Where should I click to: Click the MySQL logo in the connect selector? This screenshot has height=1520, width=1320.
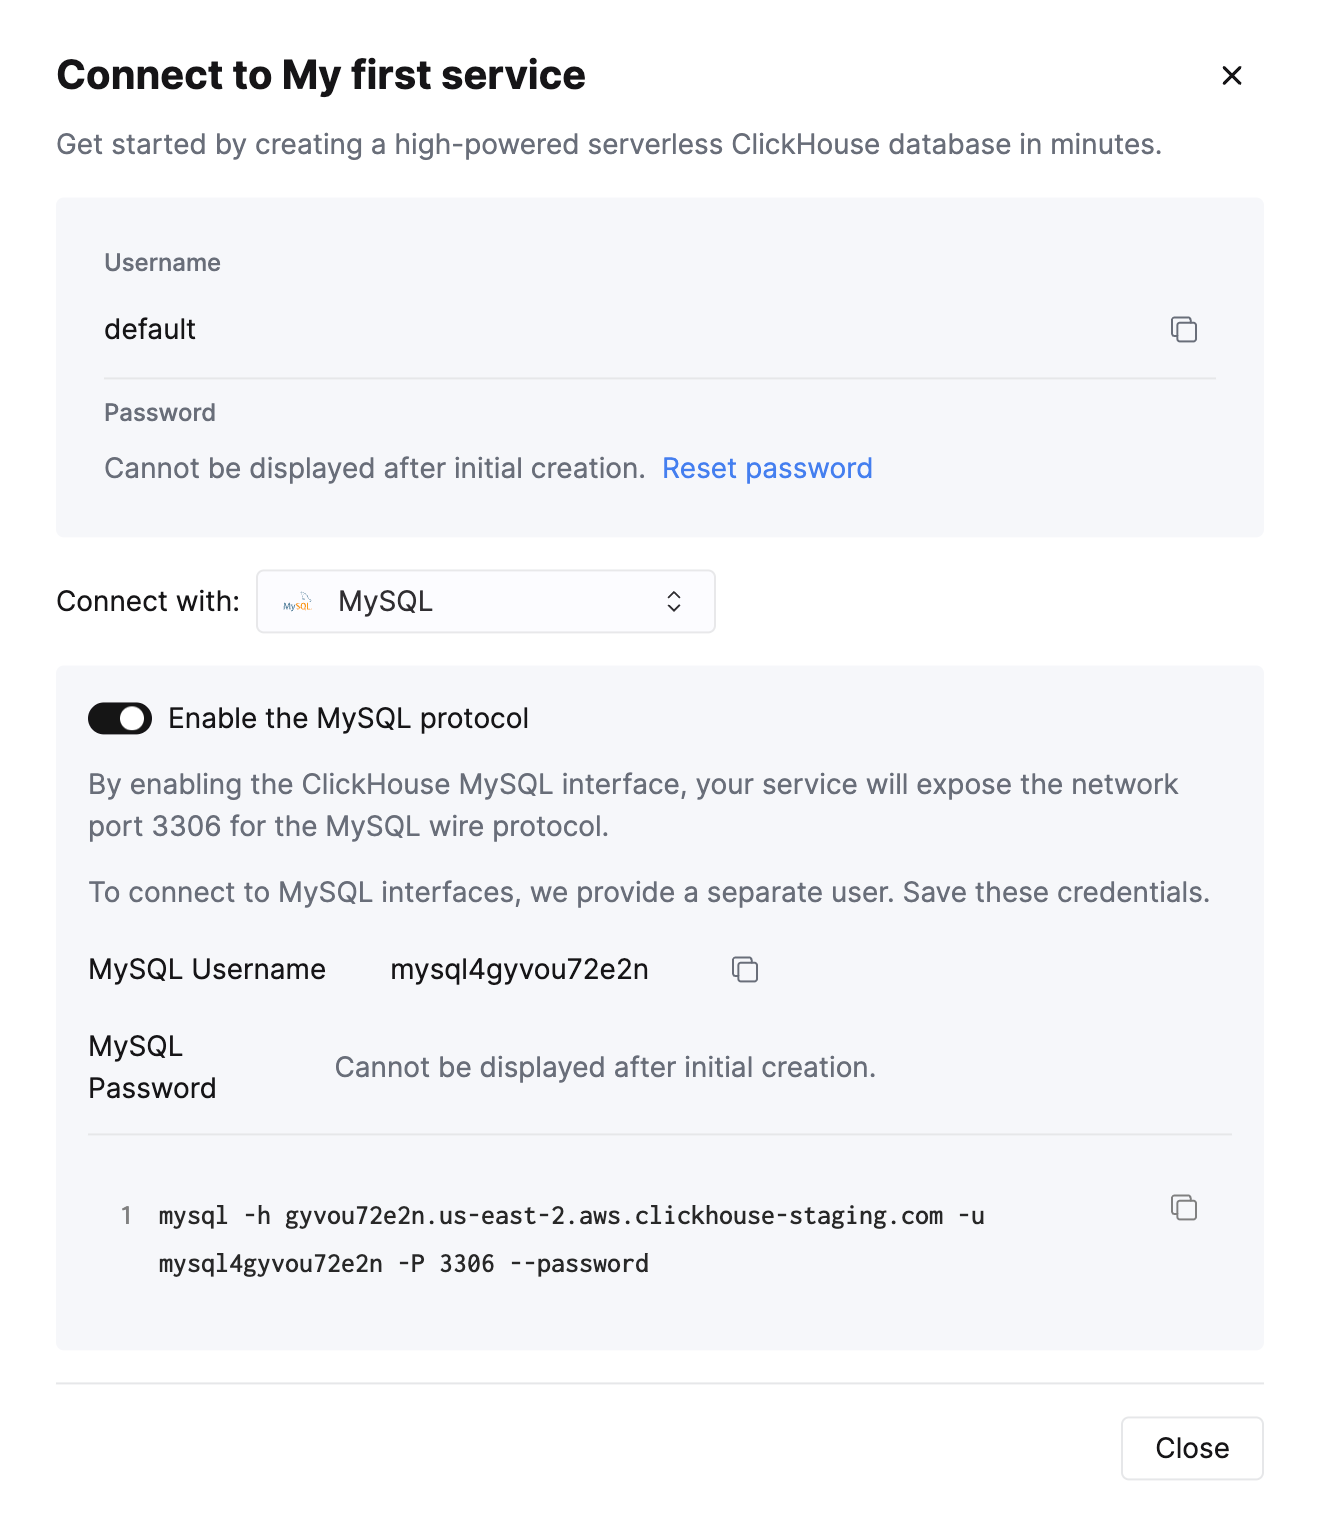tap(297, 601)
